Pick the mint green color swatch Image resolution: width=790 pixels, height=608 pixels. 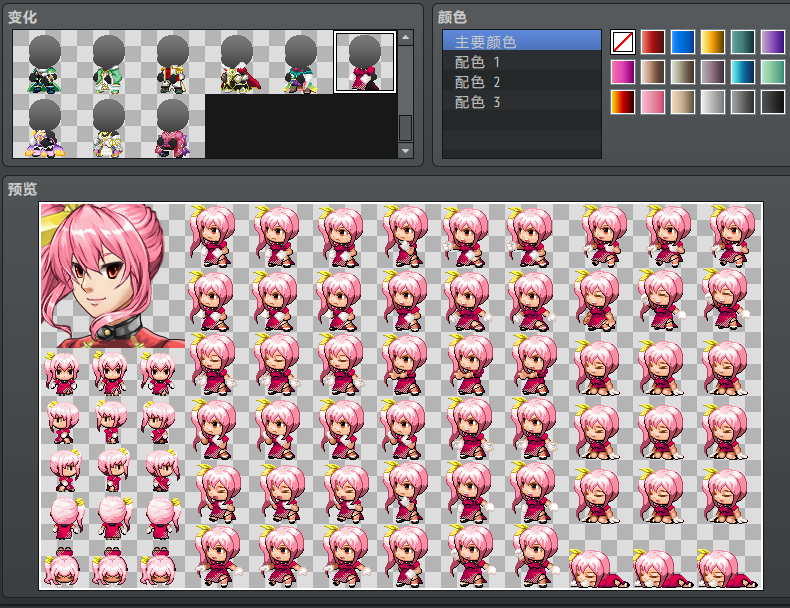tap(773, 72)
